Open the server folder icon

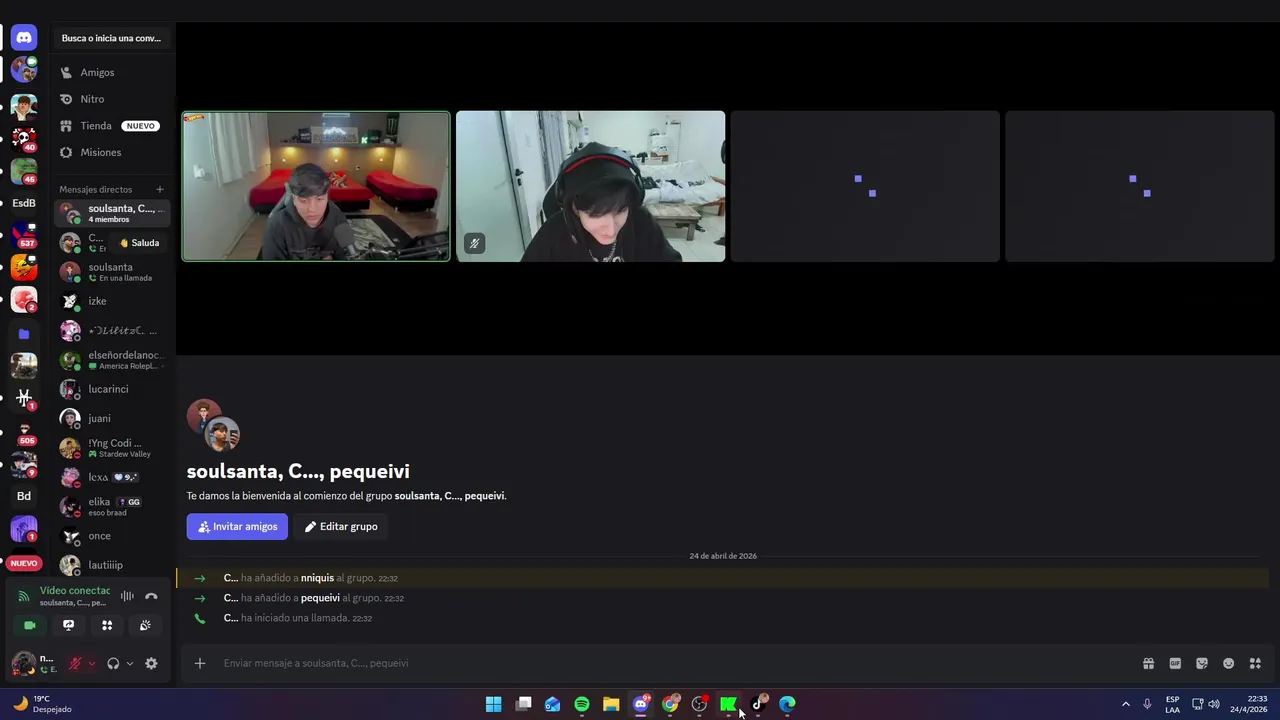(24, 334)
